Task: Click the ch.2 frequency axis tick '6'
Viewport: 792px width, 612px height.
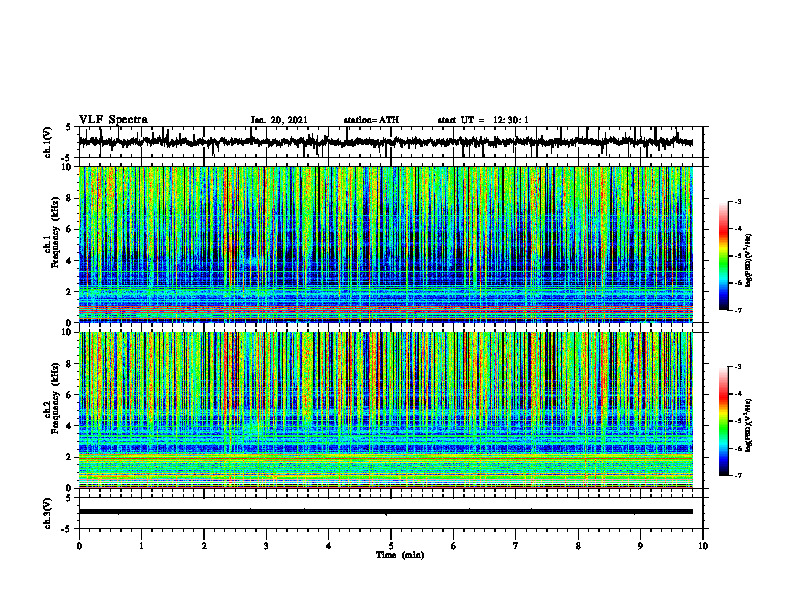Action: tap(70, 395)
